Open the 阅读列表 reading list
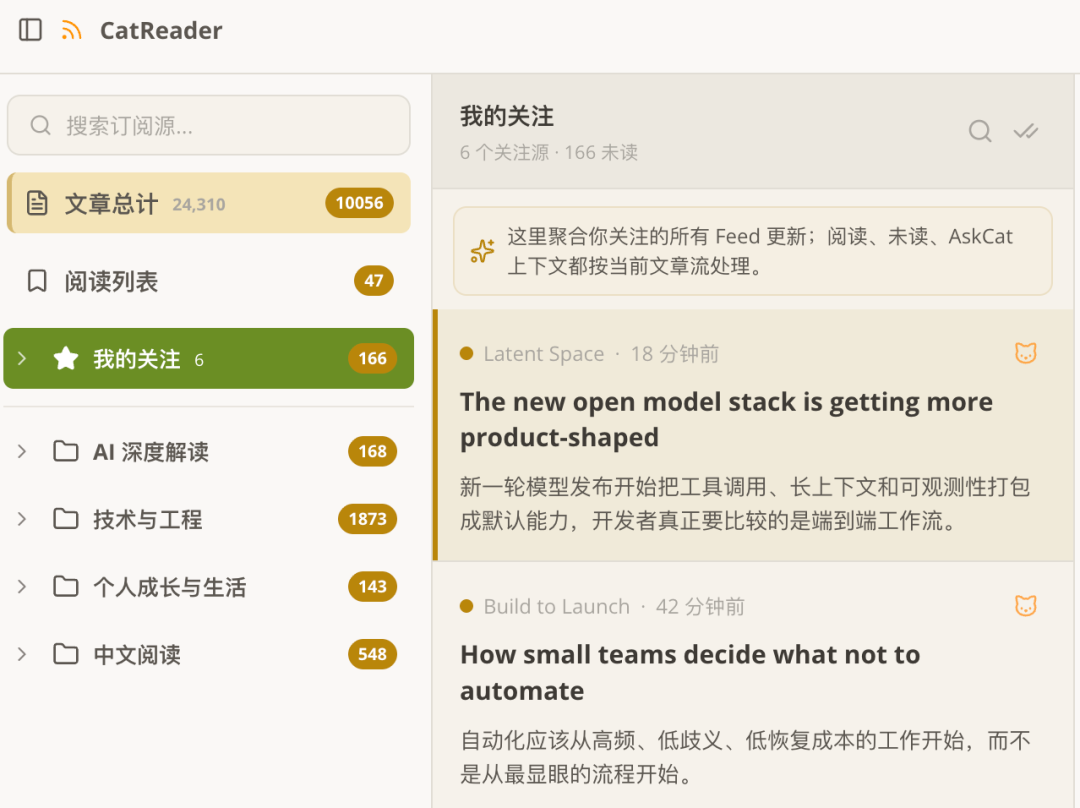Screen dimensions: 1080x808 tap(209, 281)
